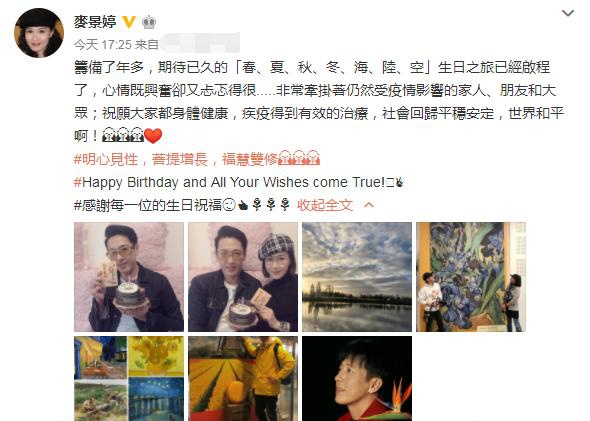The height and width of the screenshot is (421, 590).
Task: Click the gold V verification badge
Action: 129,22
